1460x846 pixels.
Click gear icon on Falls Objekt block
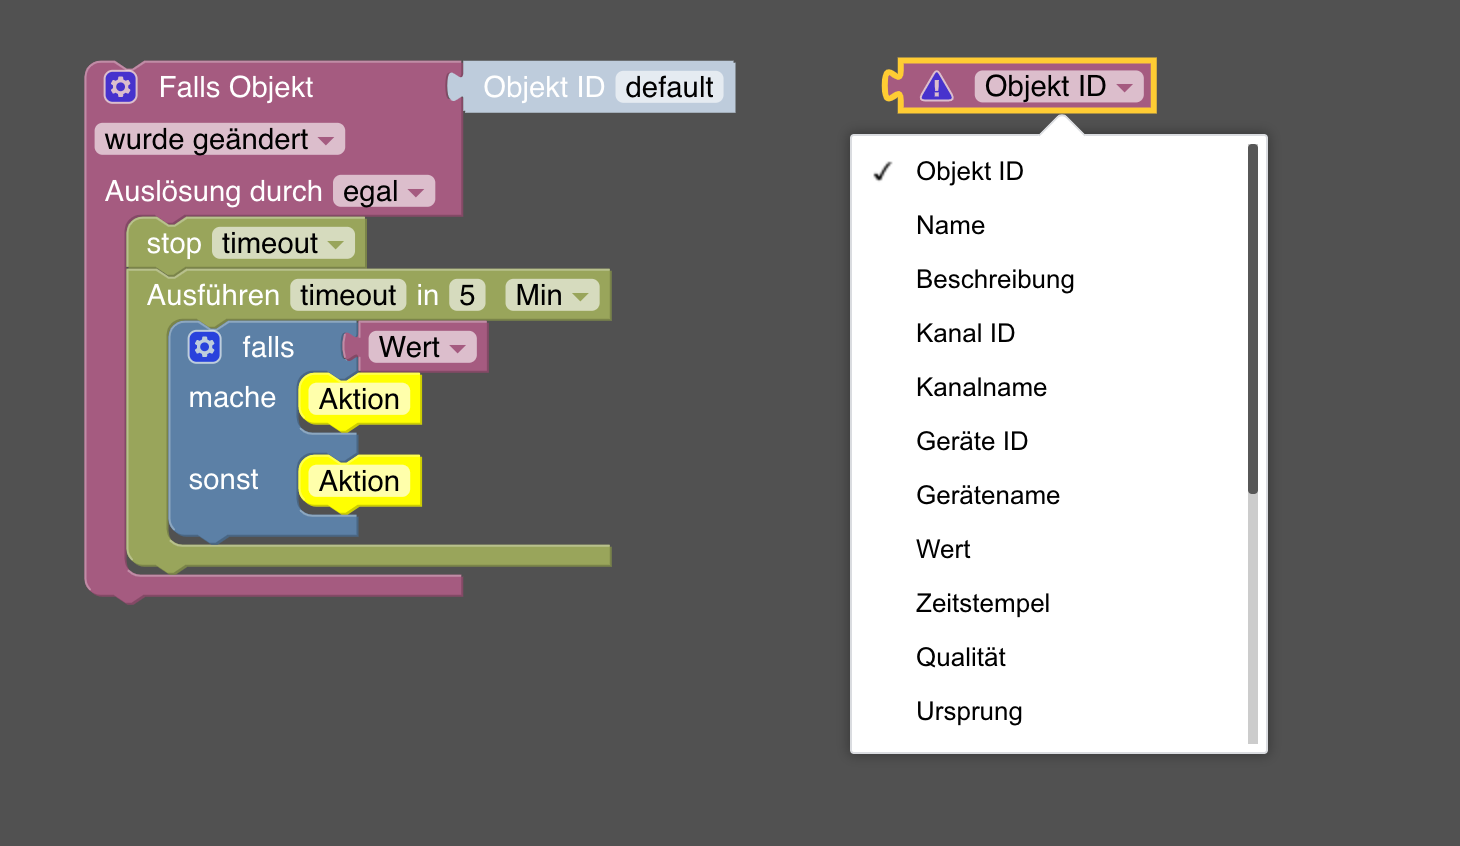121,87
